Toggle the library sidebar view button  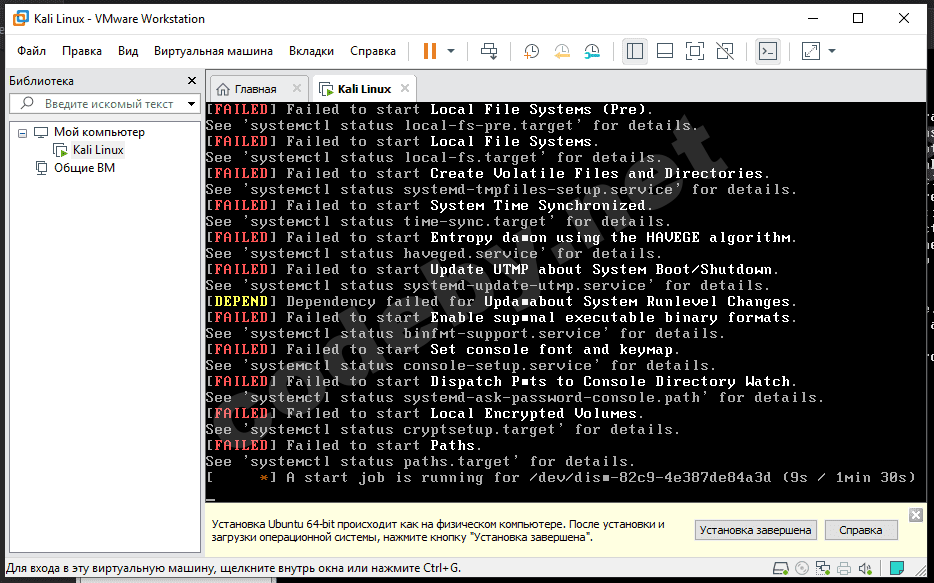(x=635, y=51)
